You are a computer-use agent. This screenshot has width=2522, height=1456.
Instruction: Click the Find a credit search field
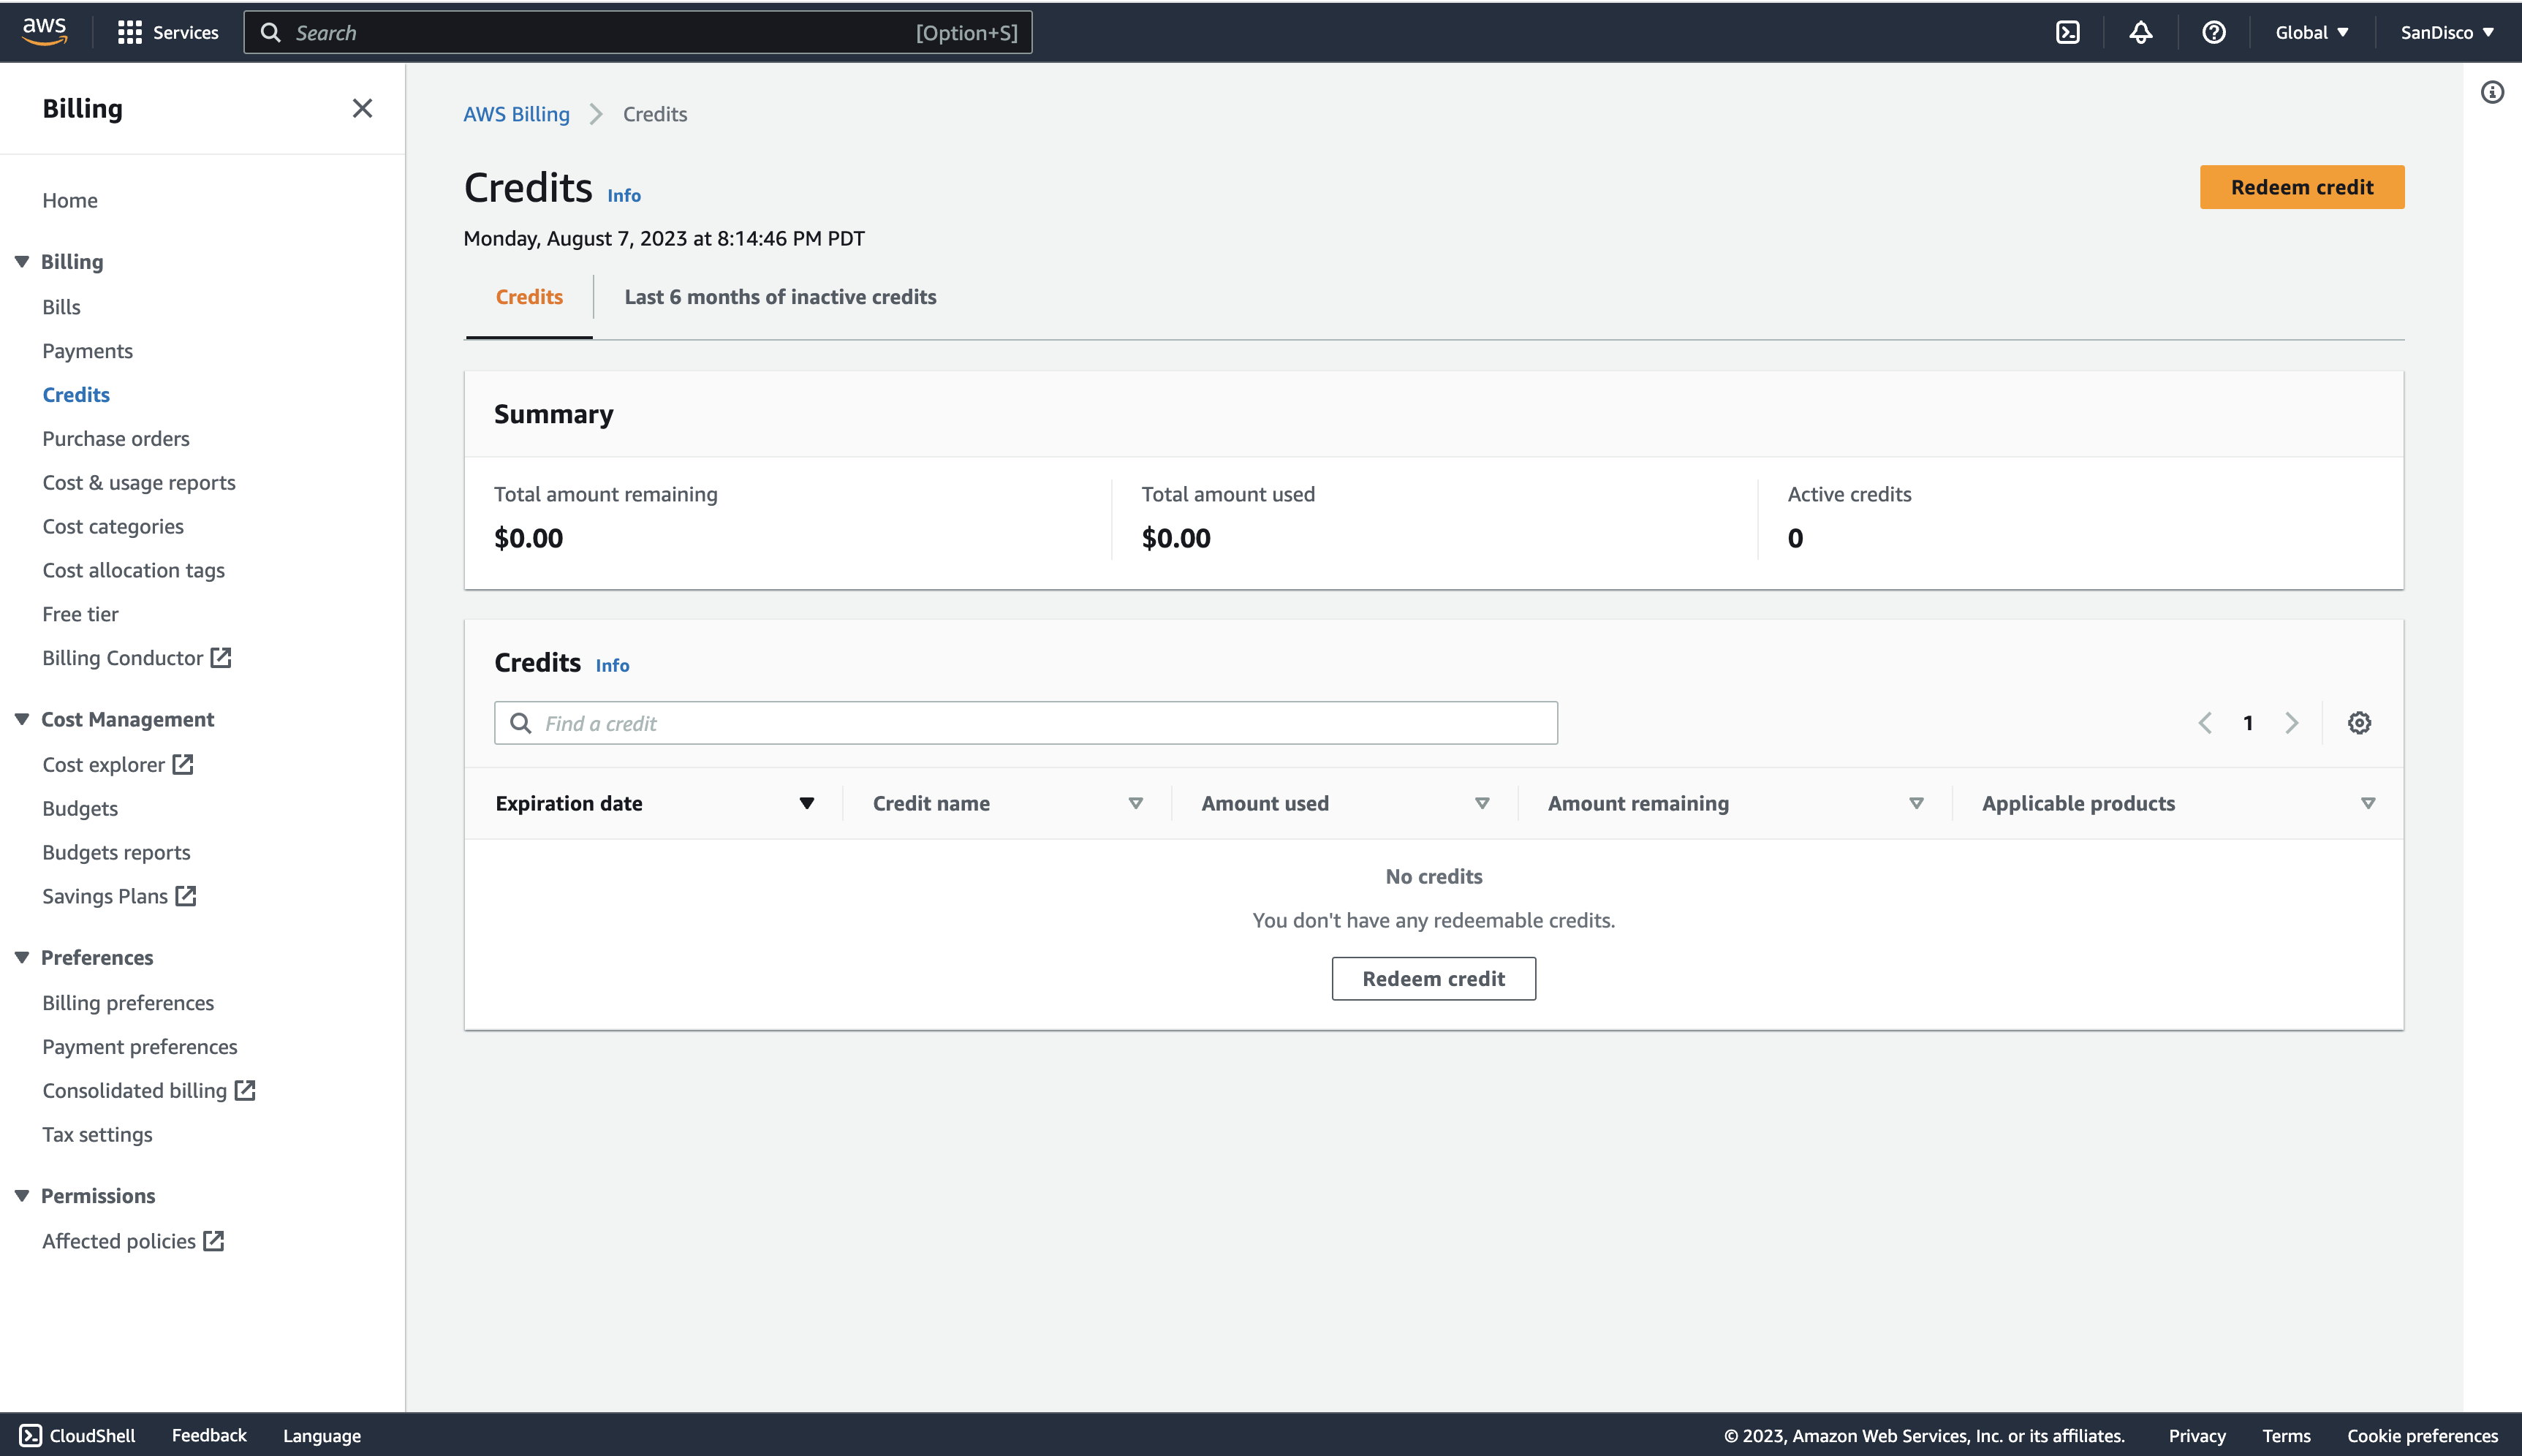coord(1025,722)
